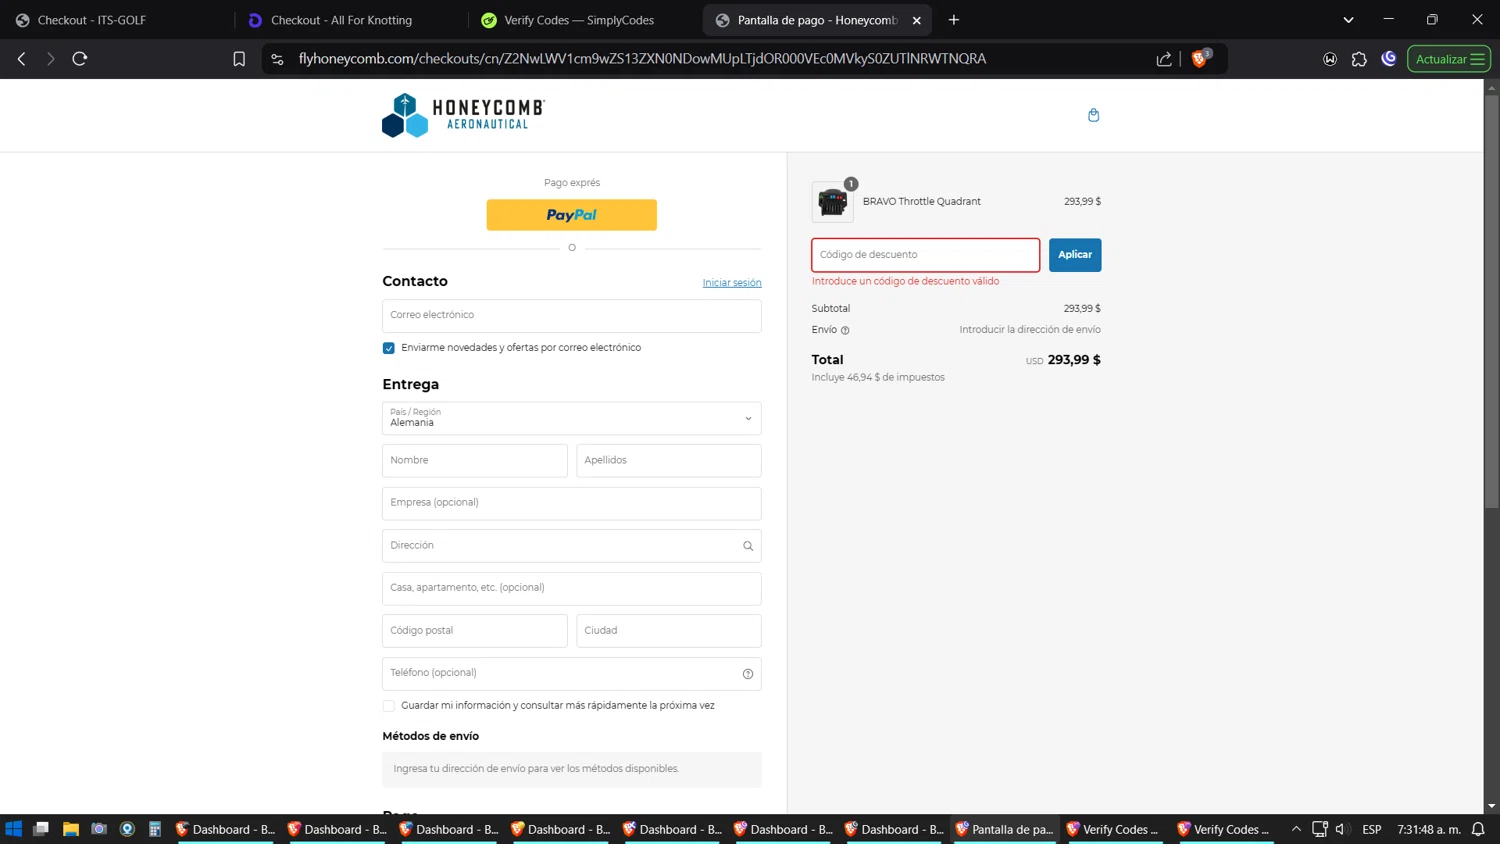Open the Brave Shields lion icon

coord(1200,58)
